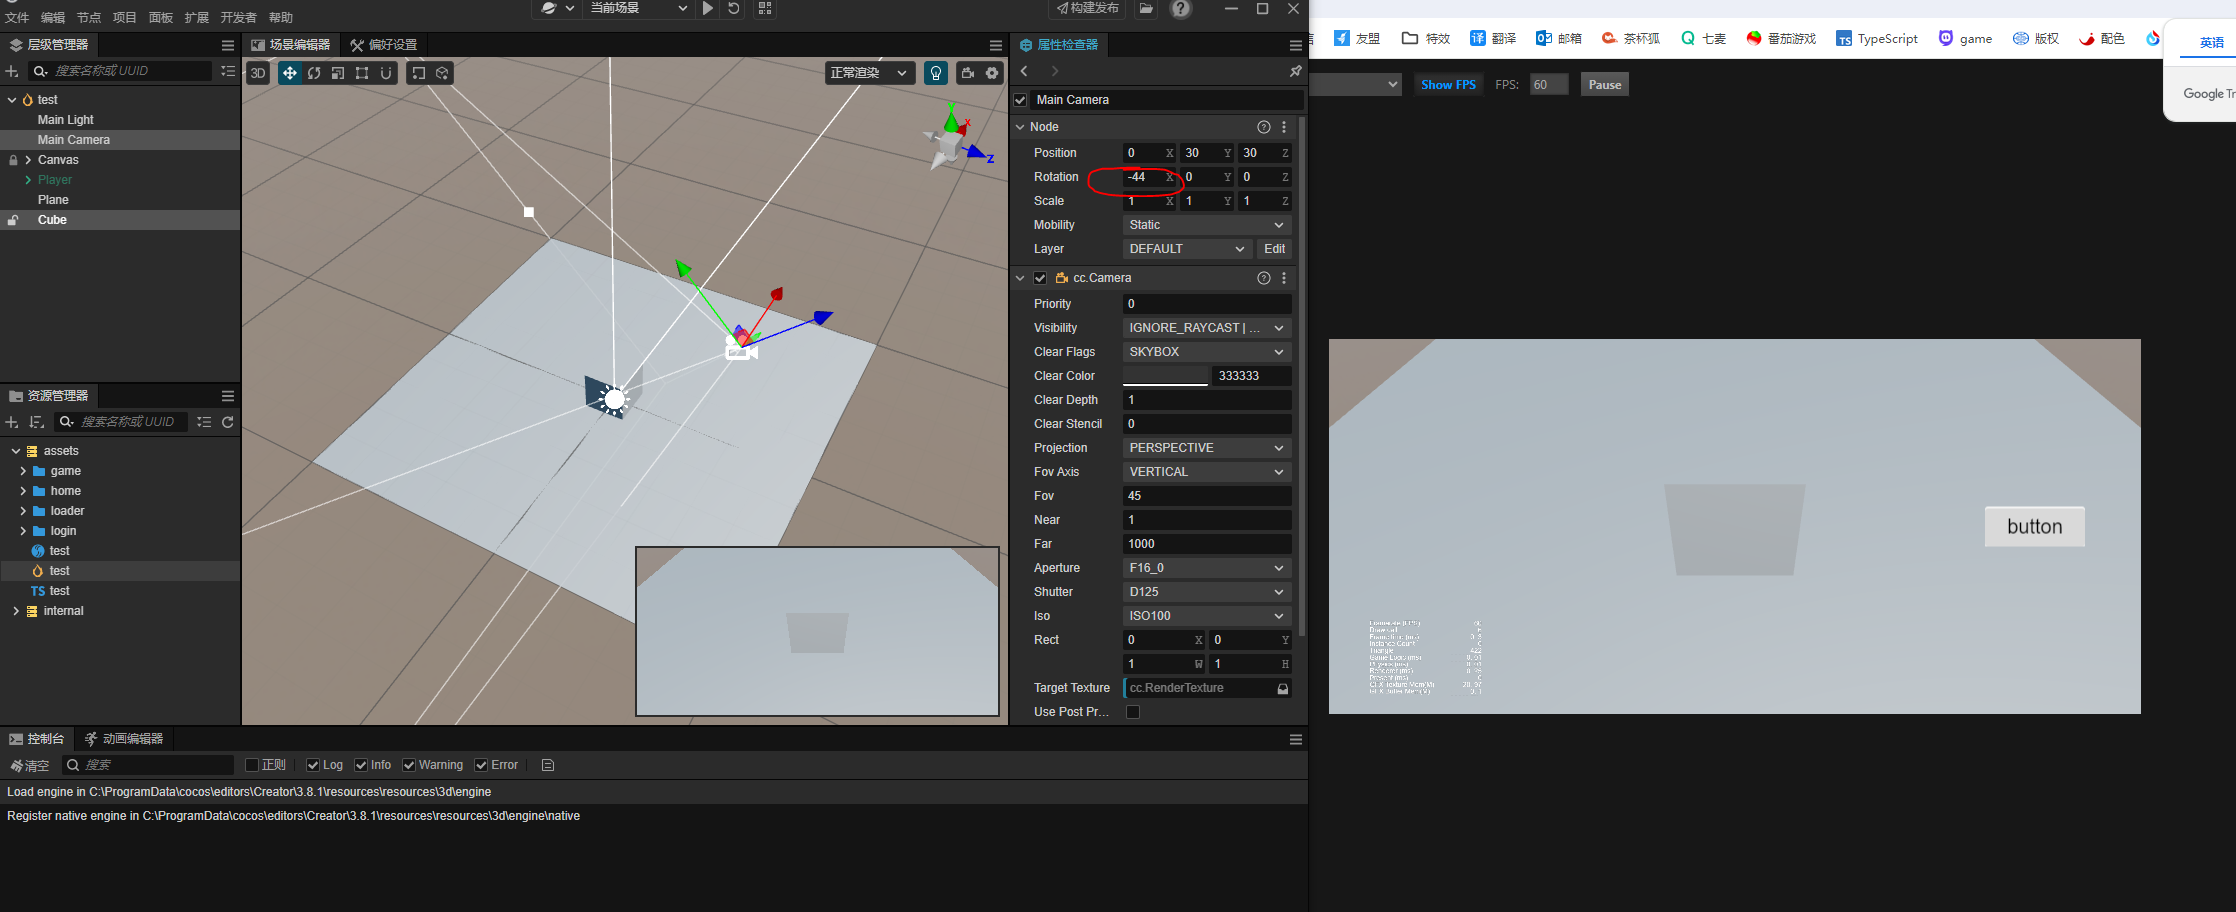
Task: Open the 文件 (File) menu
Action: click(x=17, y=17)
